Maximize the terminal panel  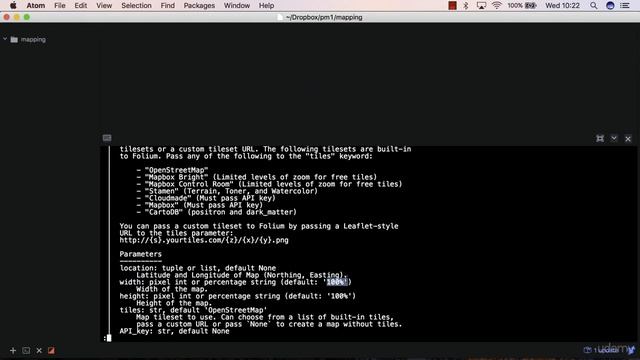(600, 139)
